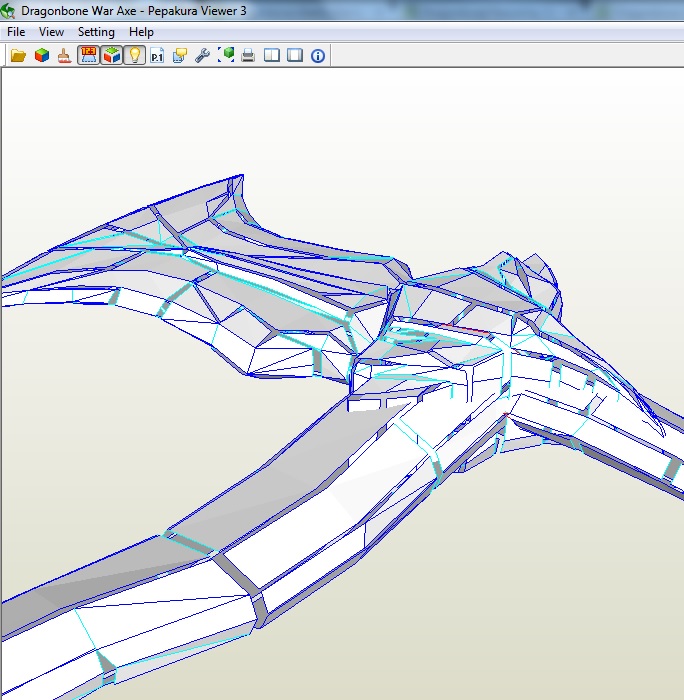Click the P.1 page number icon

[157, 56]
